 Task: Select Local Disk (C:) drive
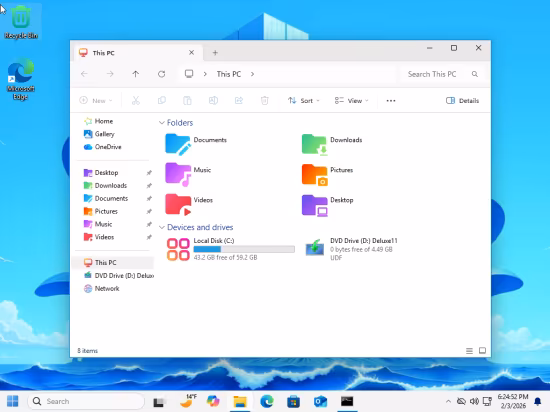click(x=230, y=249)
